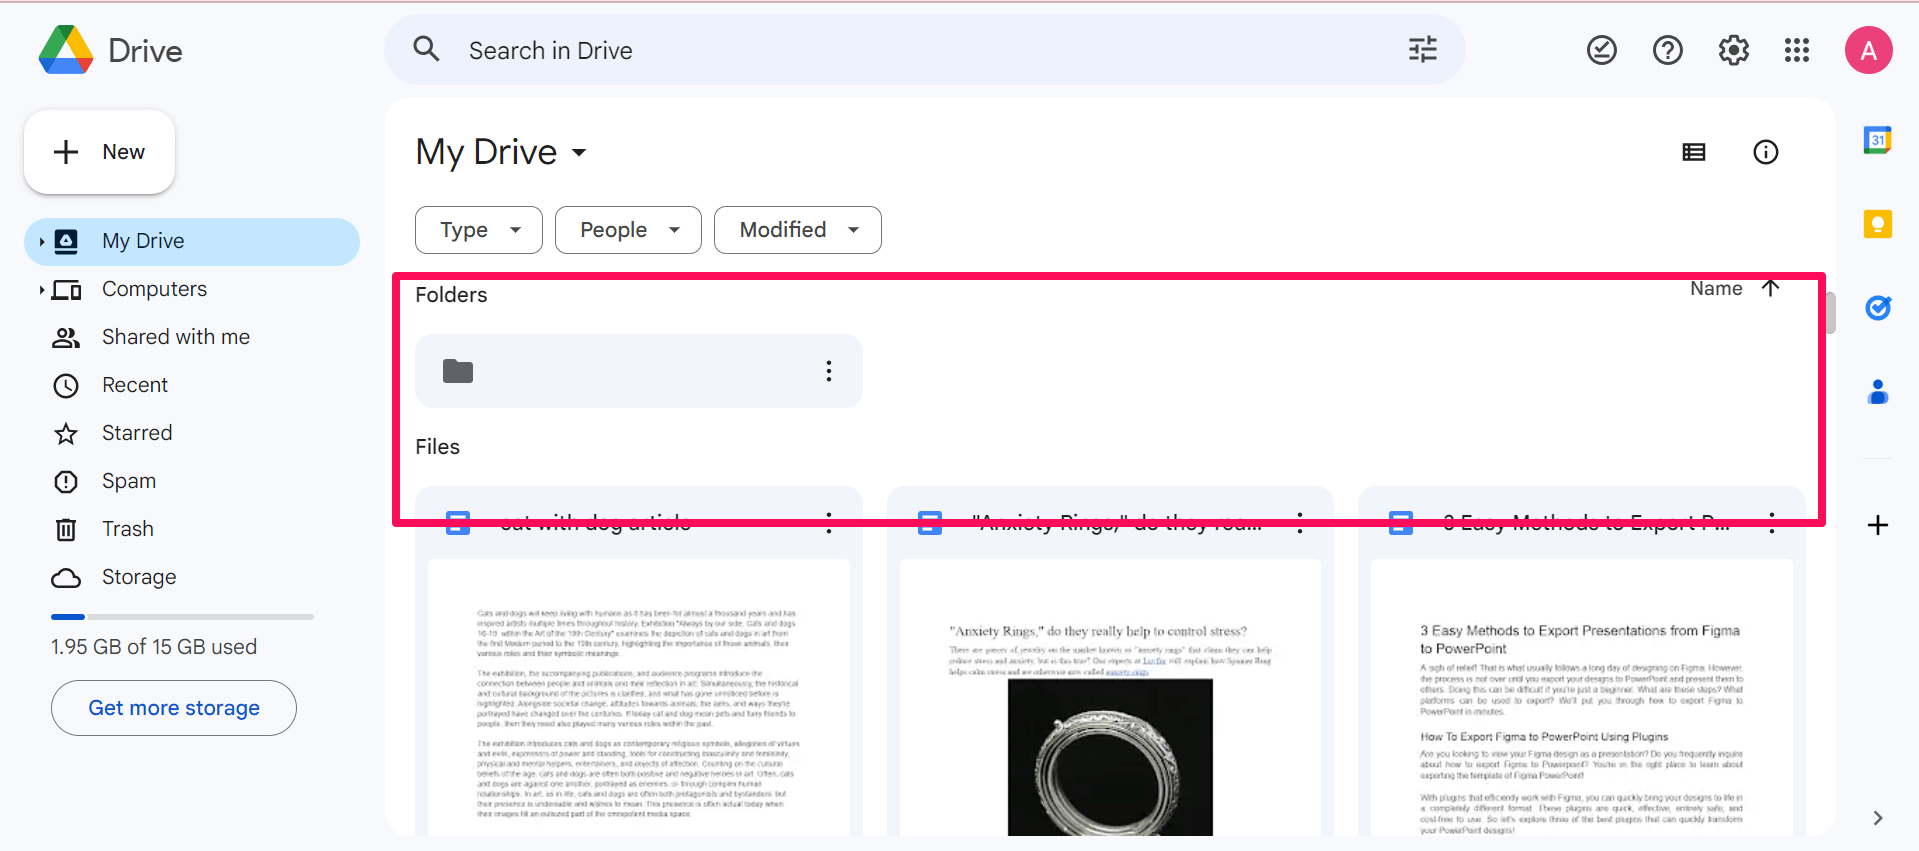Open the Settings gear menu
The height and width of the screenshot is (851, 1919).
pyautogui.click(x=1734, y=50)
